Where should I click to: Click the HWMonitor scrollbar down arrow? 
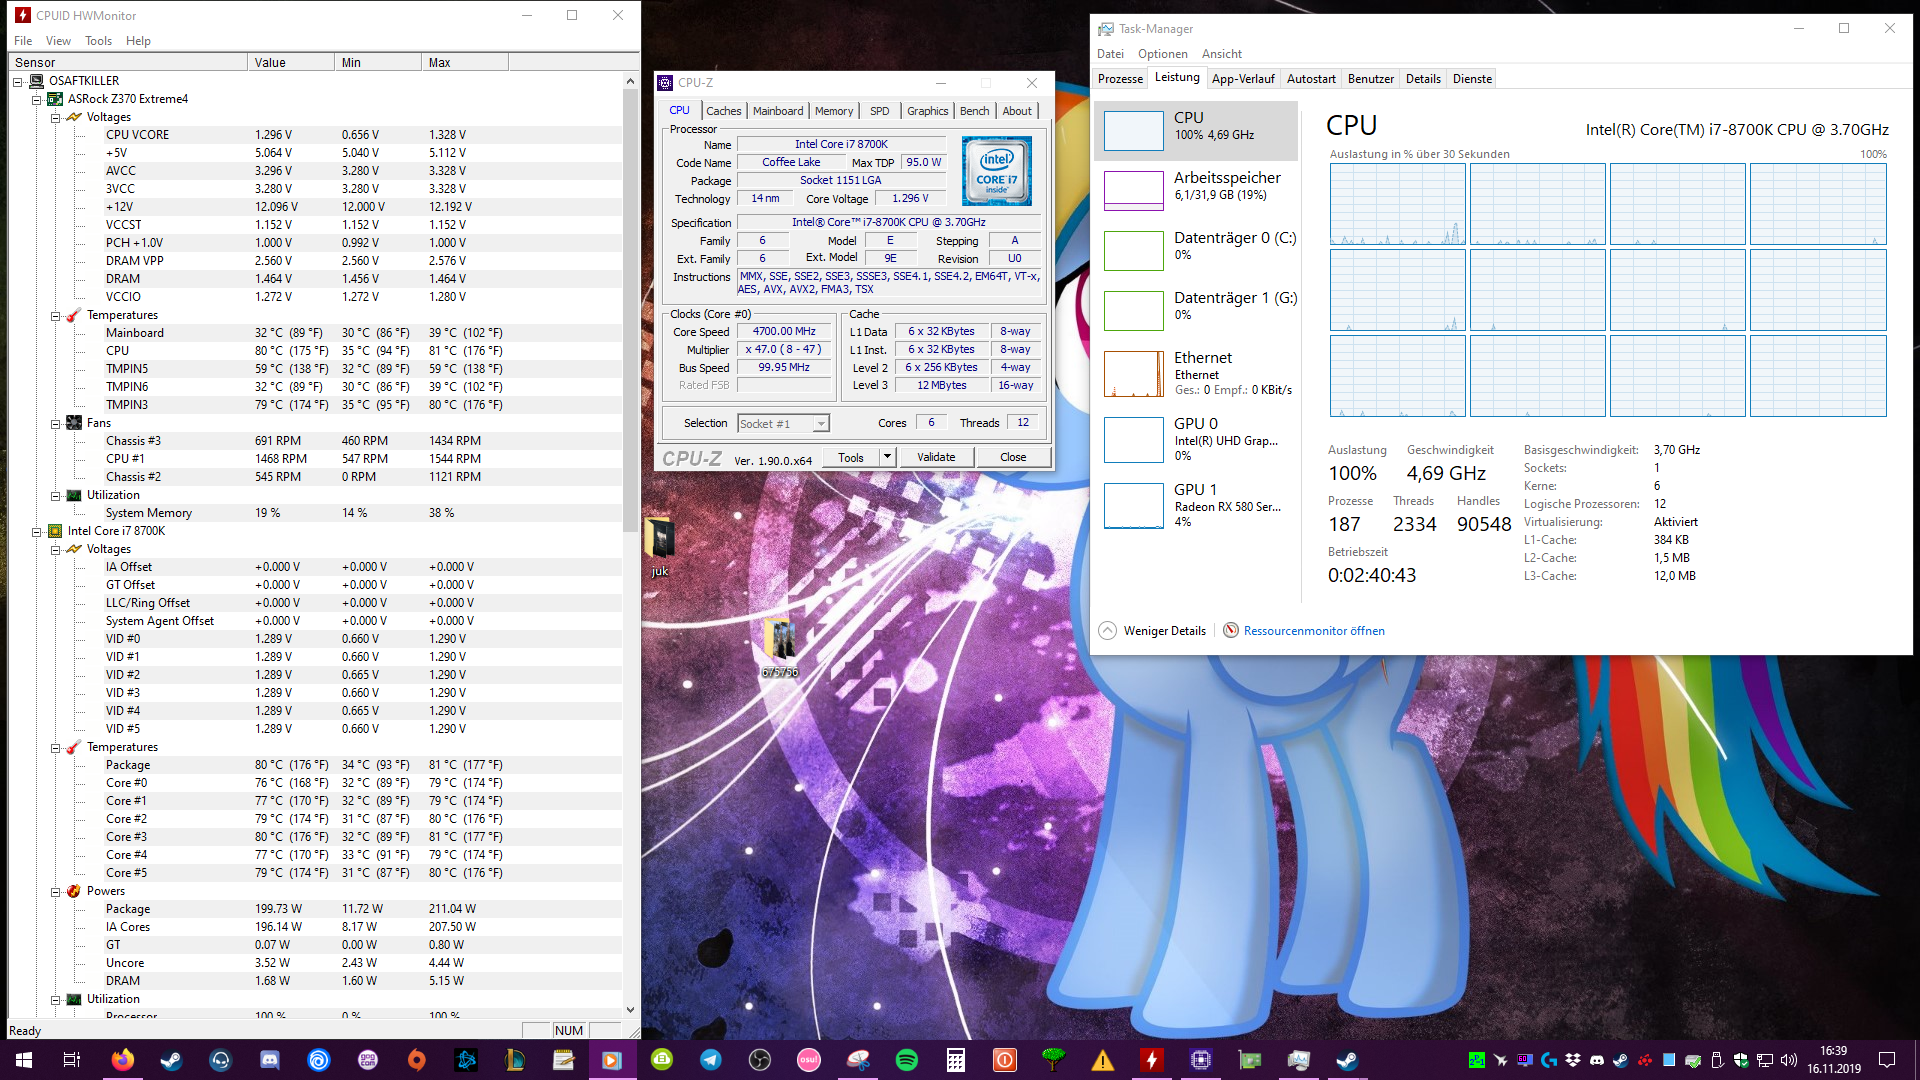tap(630, 1009)
